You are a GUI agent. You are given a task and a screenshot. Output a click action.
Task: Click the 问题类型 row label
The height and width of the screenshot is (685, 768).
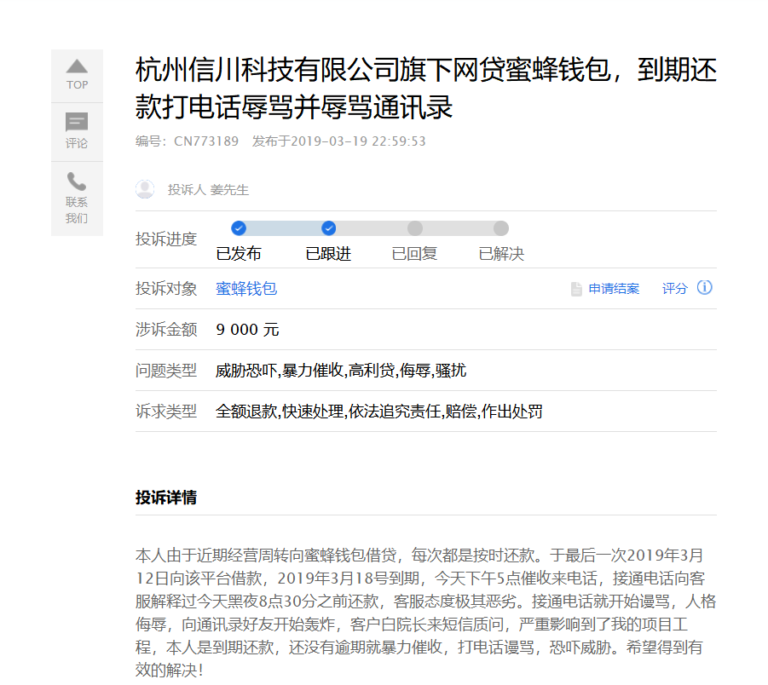pos(166,371)
